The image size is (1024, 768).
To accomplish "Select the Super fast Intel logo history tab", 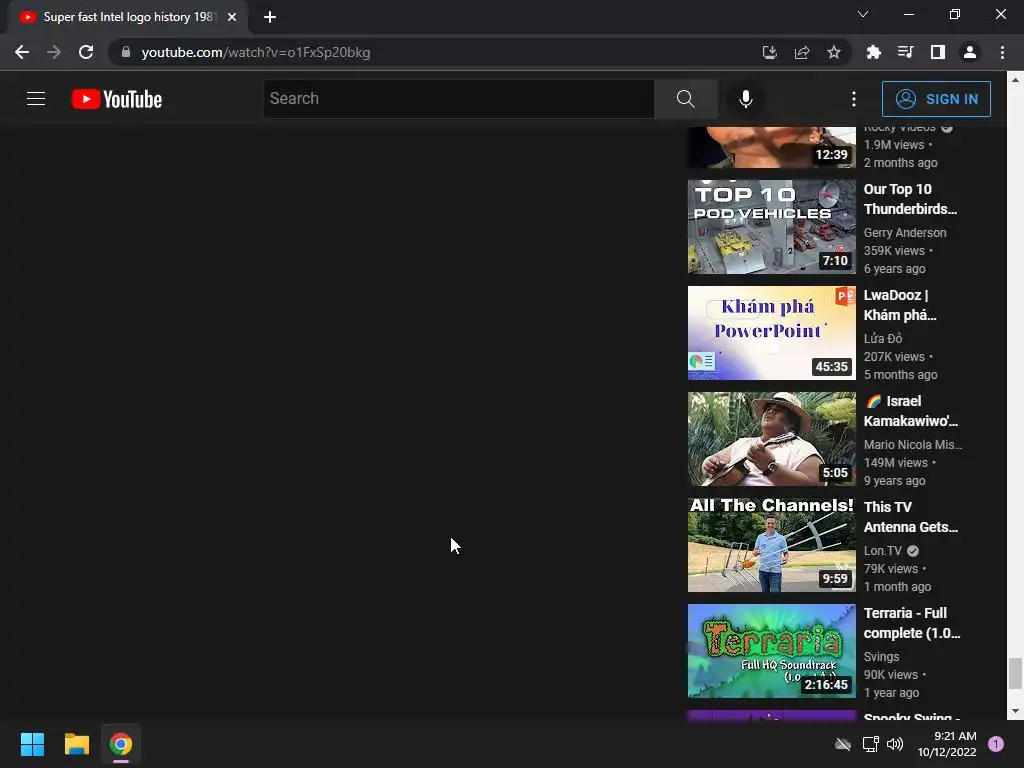I will tap(128, 17).
